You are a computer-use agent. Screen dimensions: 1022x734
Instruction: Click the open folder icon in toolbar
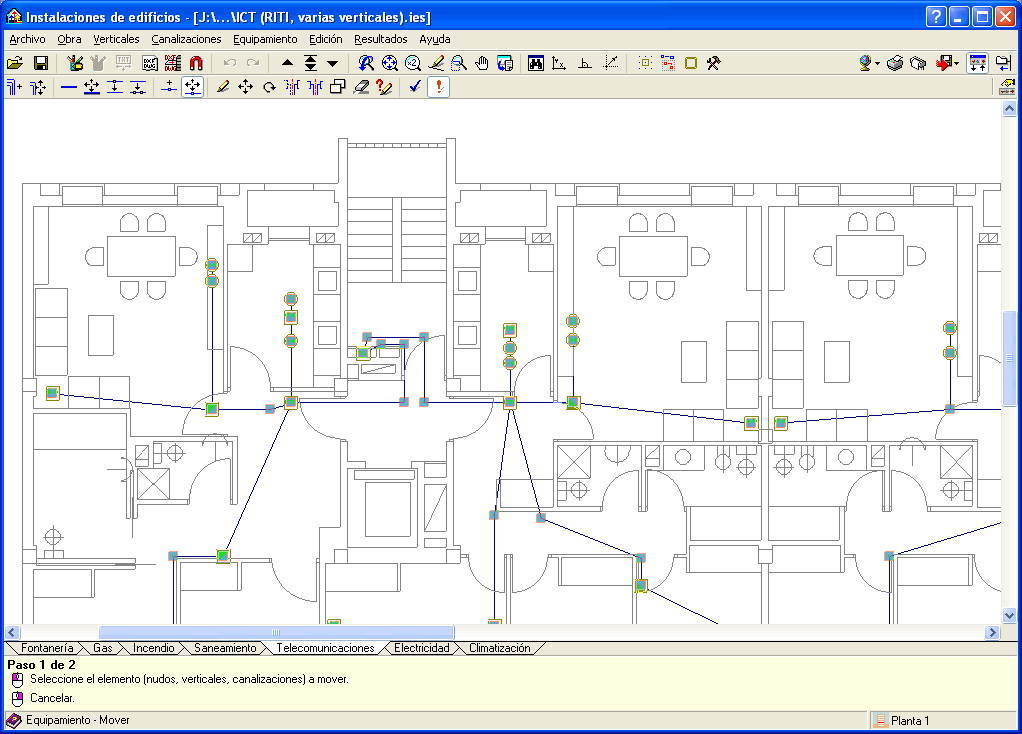tap(14, 63)
